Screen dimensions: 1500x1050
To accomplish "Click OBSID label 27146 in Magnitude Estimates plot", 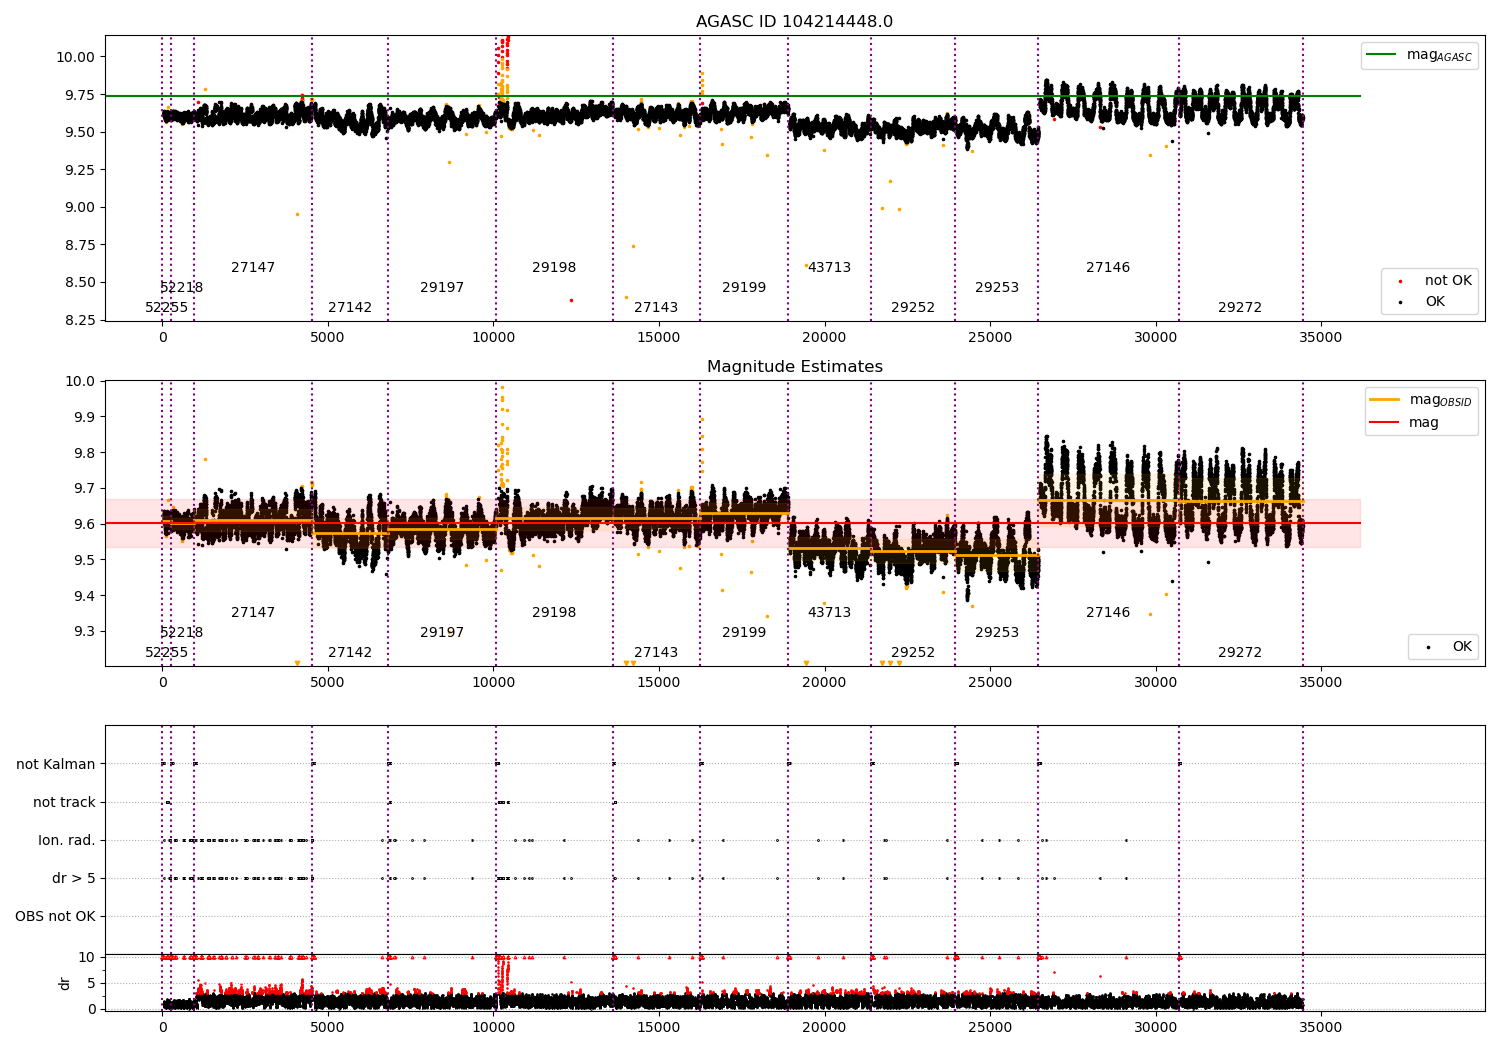I will (1108, 613).
